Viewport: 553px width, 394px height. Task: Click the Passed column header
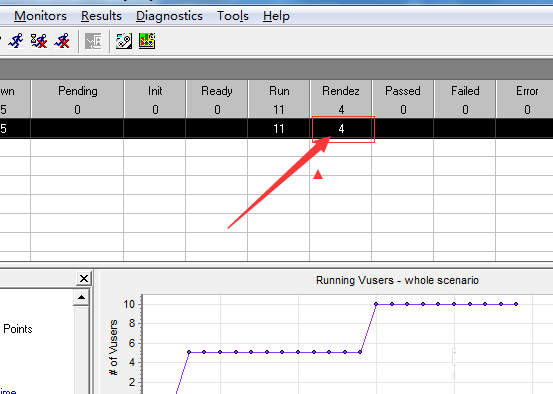tap(403, 91)
